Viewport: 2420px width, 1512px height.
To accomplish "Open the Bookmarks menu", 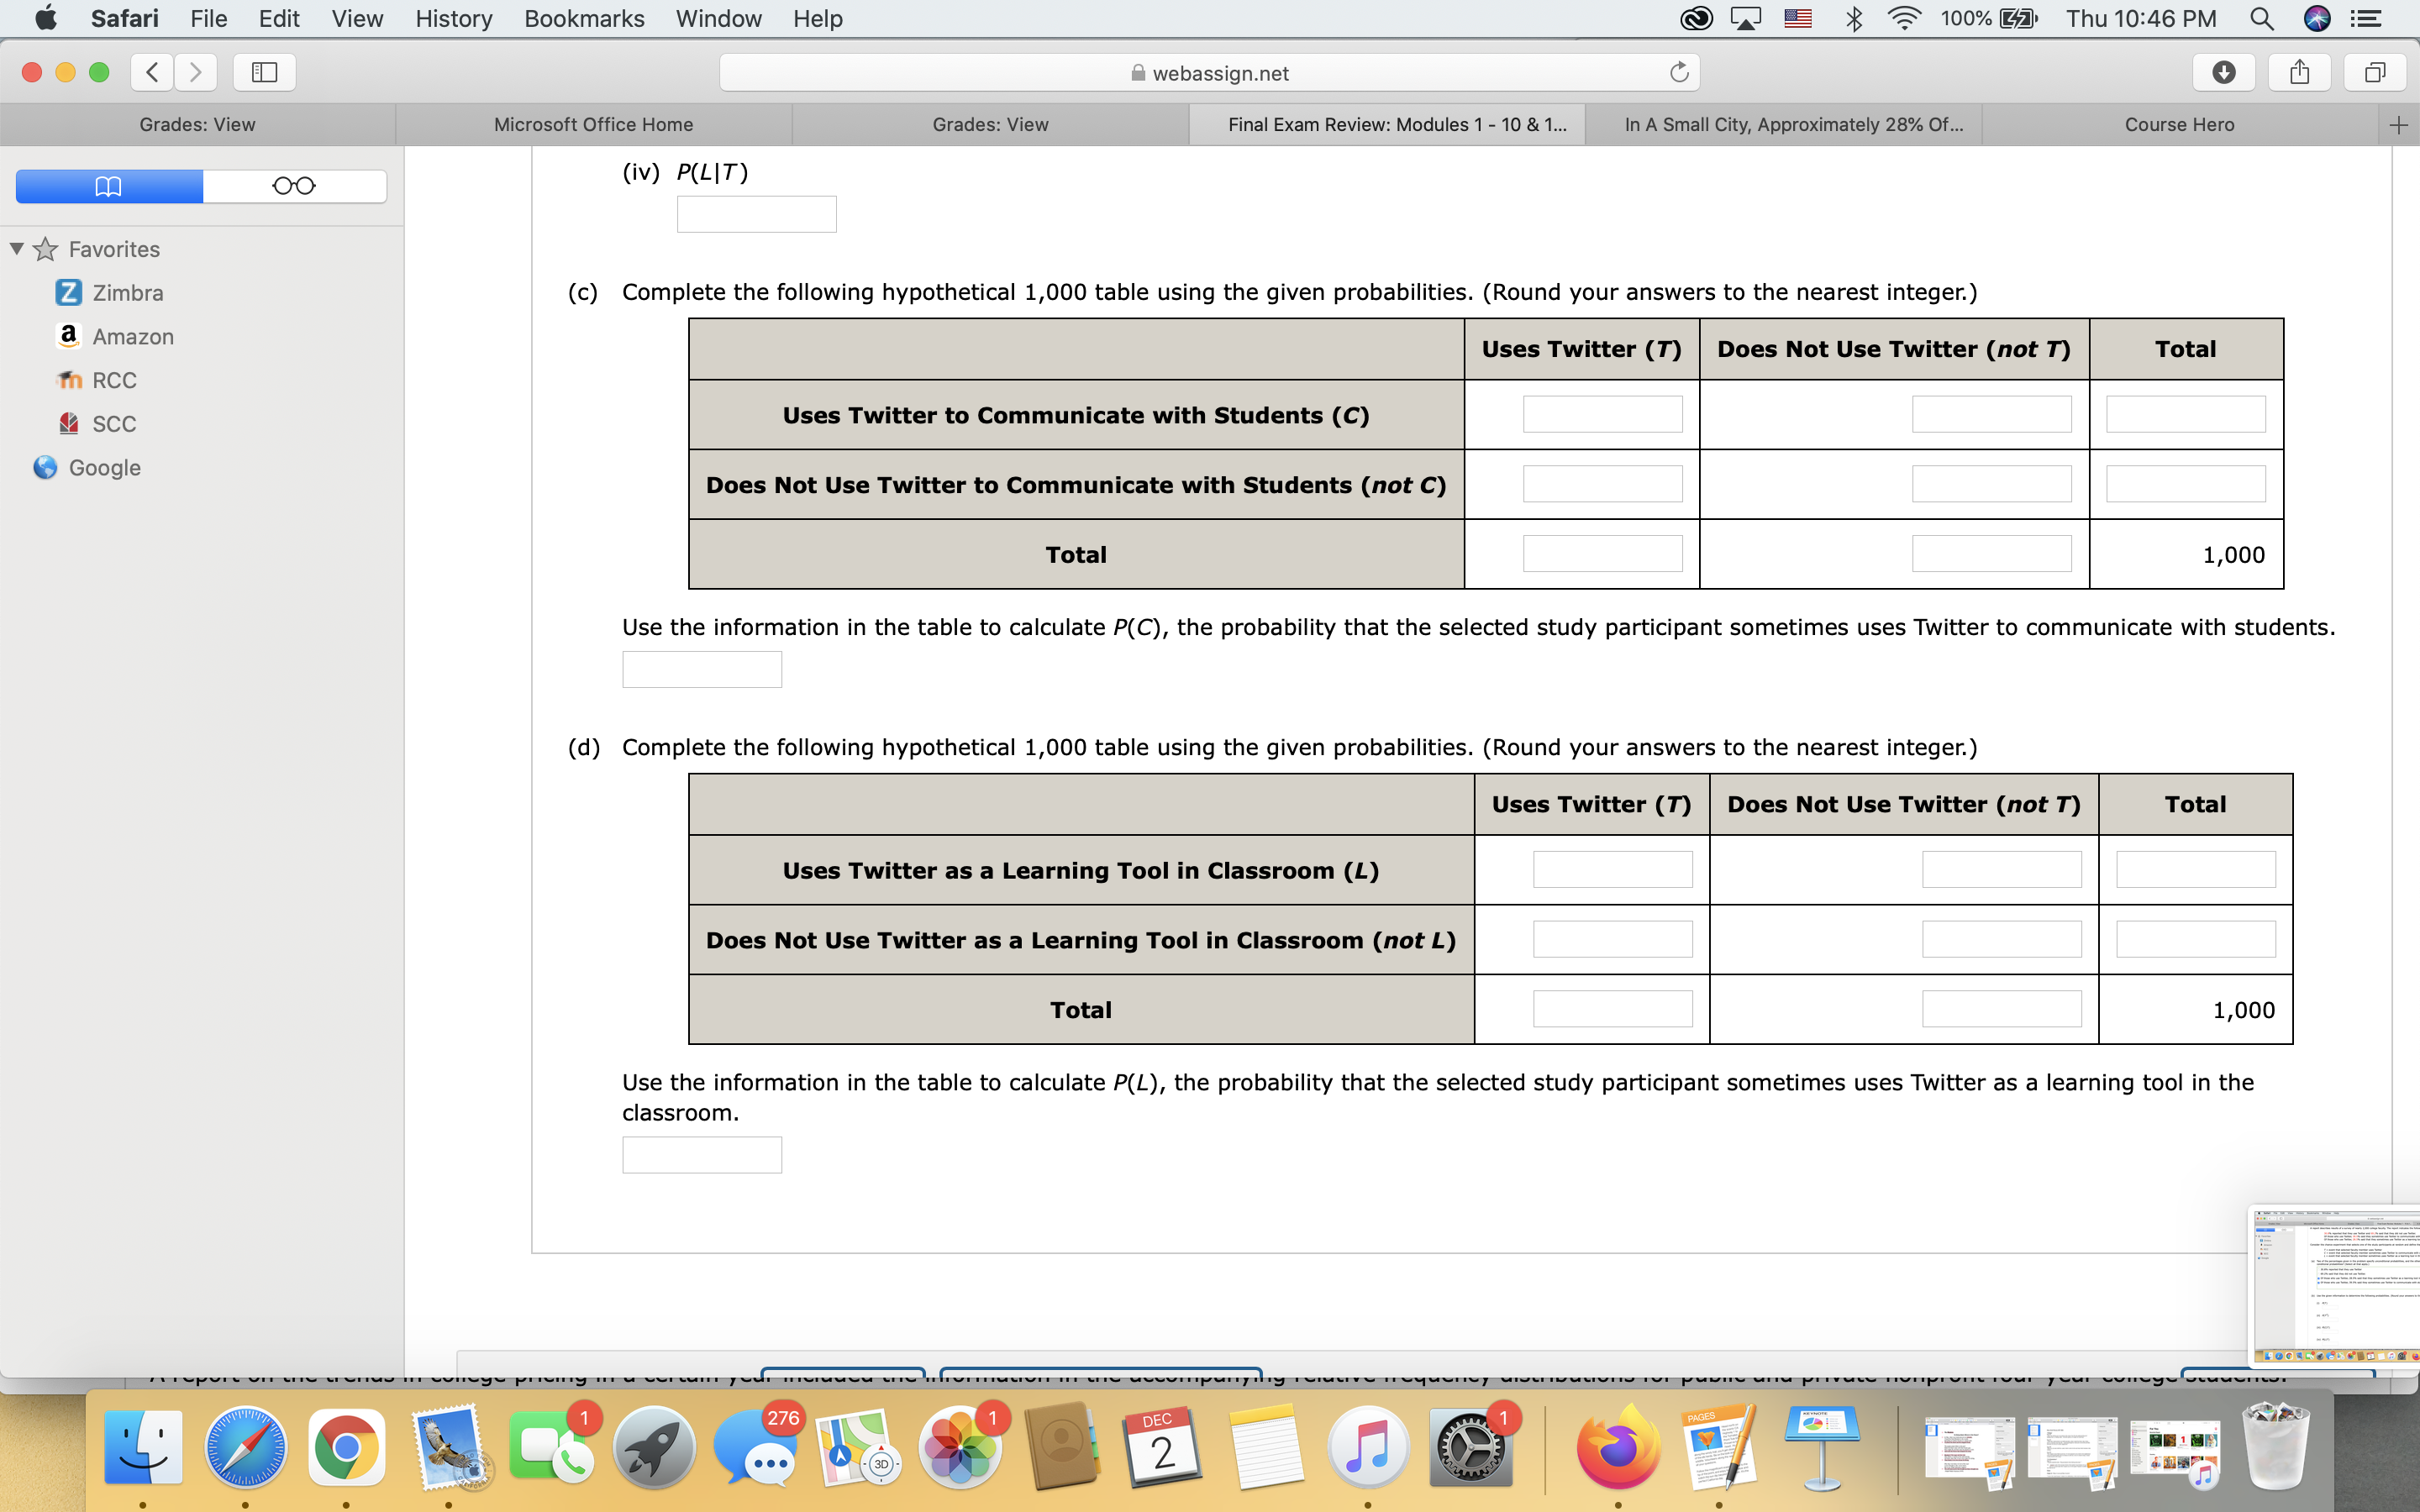I will [x=584, y=19].
